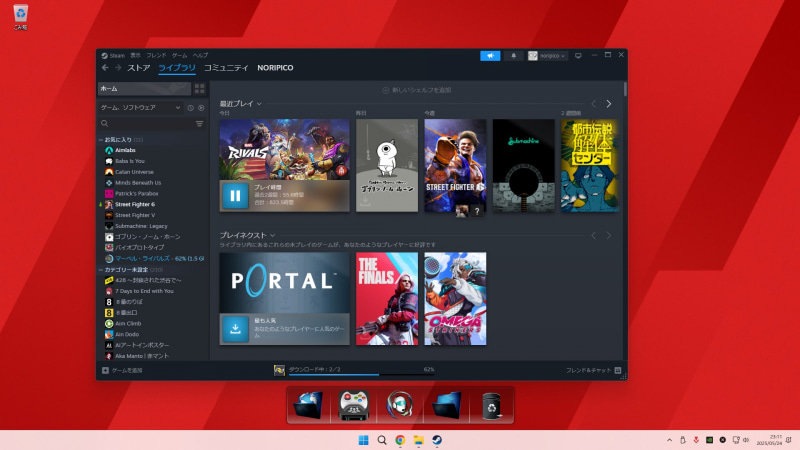
Task: Click the library vertical scrollbar
Action: click(625, 89)
